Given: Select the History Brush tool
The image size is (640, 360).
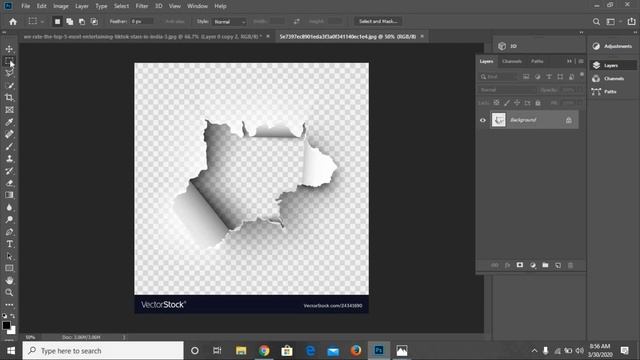Looking at the screenshot, I should pyautogui.click(x=9, y=171).
